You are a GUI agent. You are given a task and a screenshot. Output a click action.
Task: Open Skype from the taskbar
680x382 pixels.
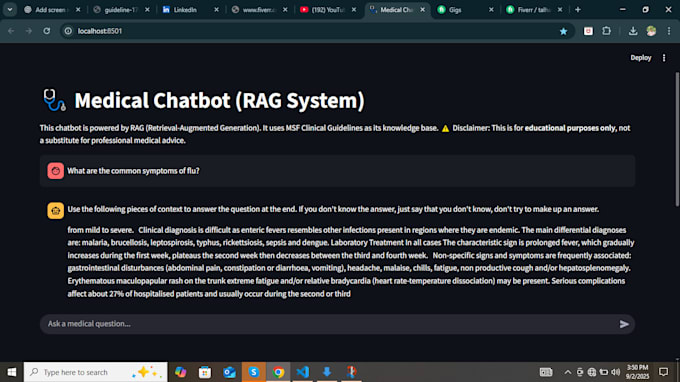(254, 372)
